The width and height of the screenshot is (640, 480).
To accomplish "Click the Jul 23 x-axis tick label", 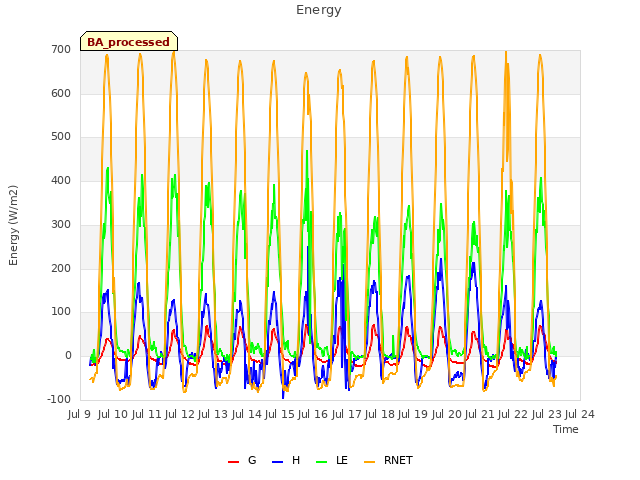I will [546, 414].
